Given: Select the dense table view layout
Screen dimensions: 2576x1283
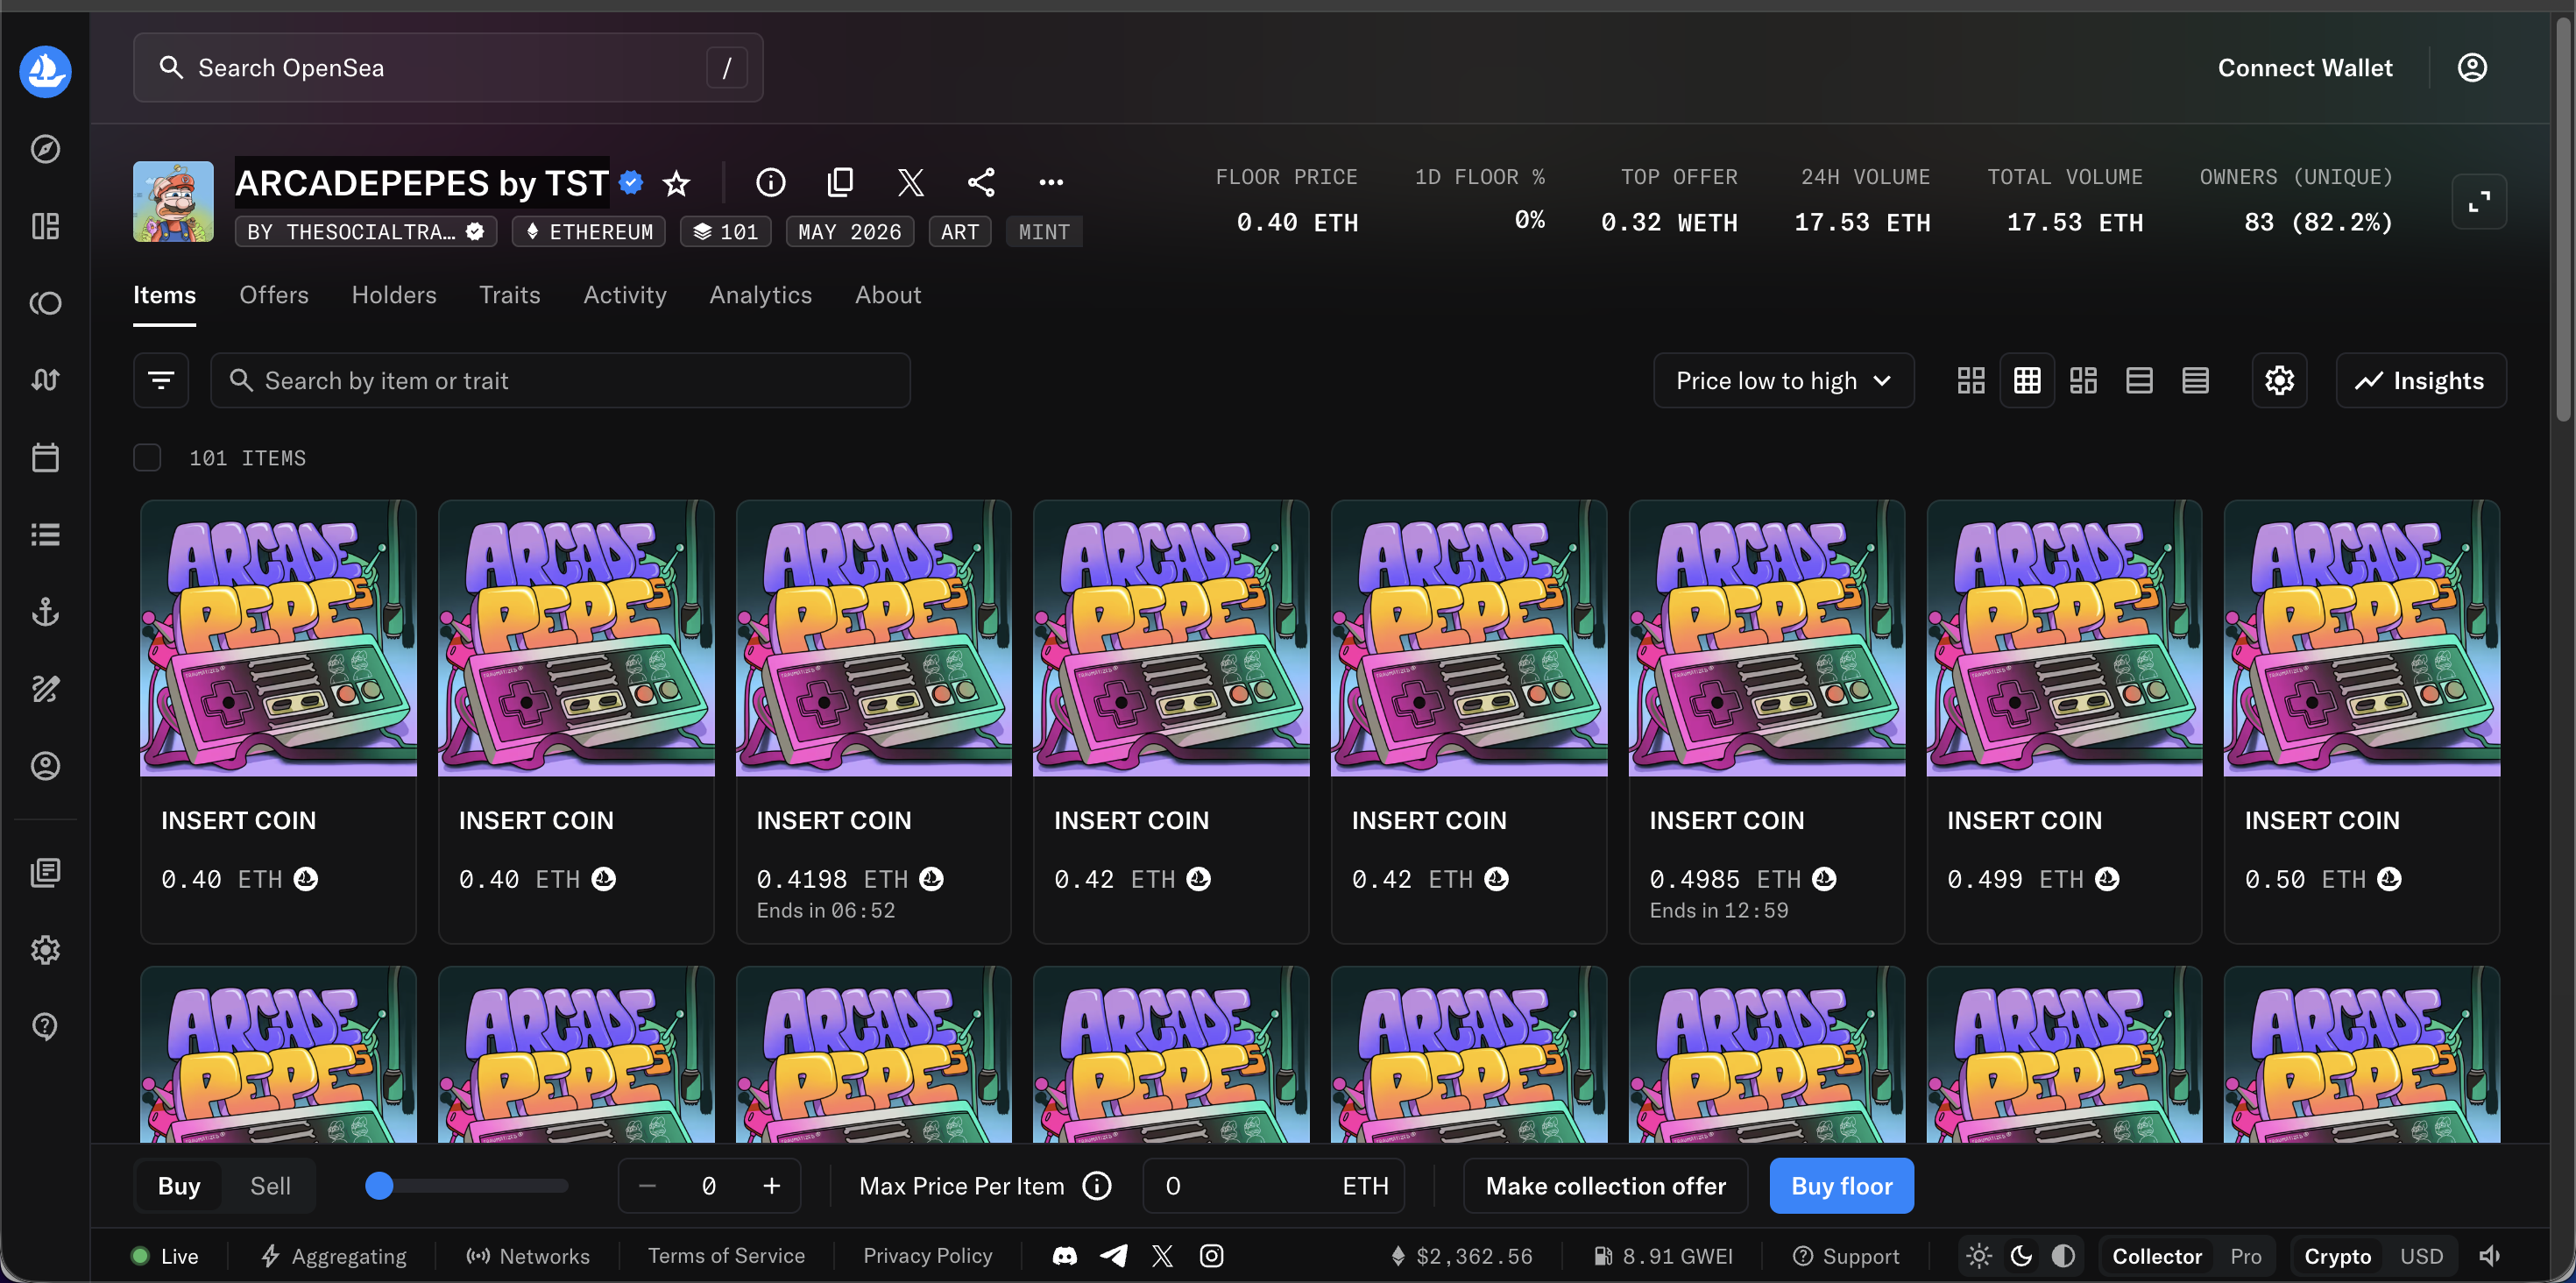Looking at the screenshot, I should (x=2195, y=380).
